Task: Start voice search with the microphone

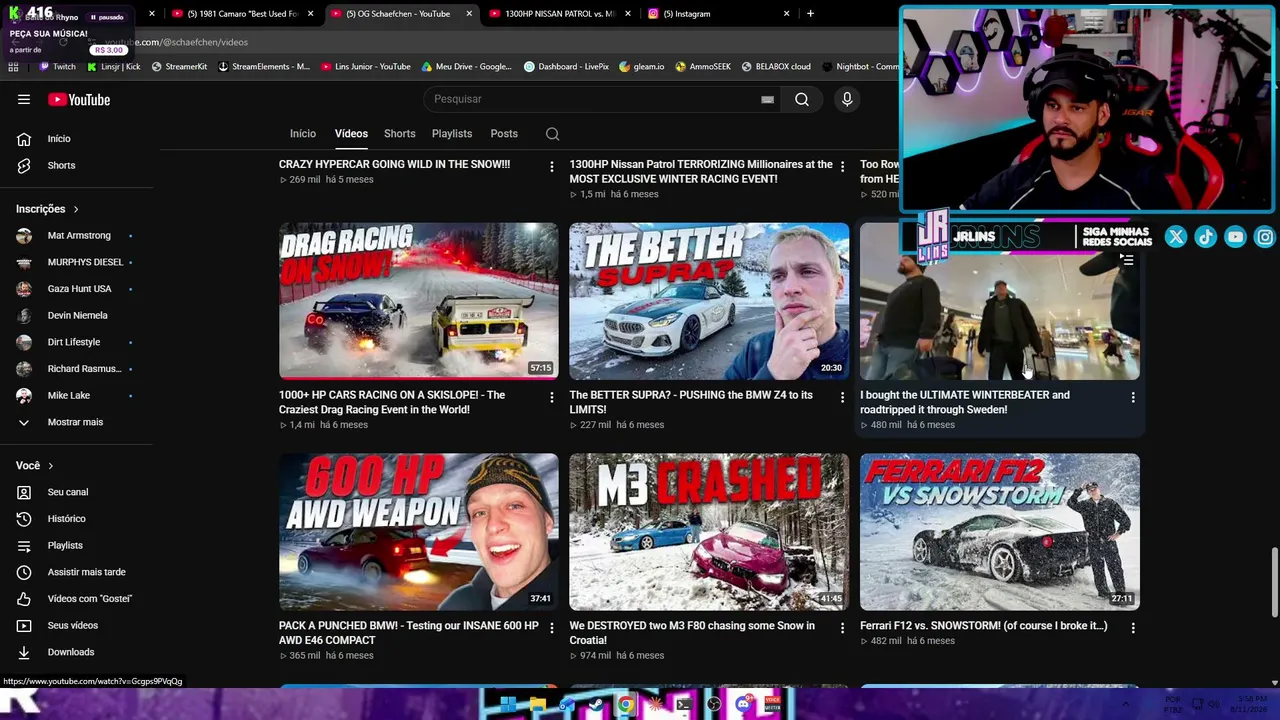Action: coord(847,99)
